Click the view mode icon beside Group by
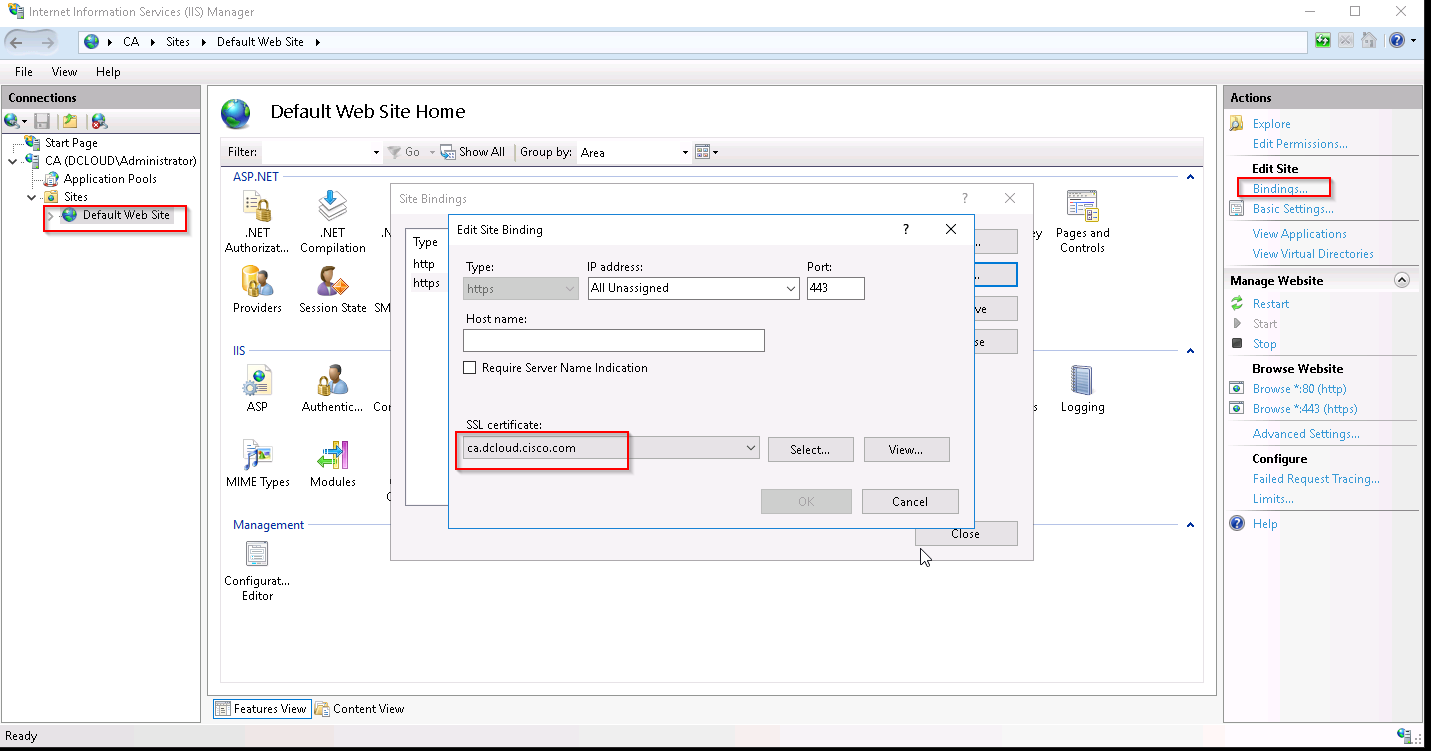Viewport: 1431px width, 751px height. click(702, 152)
